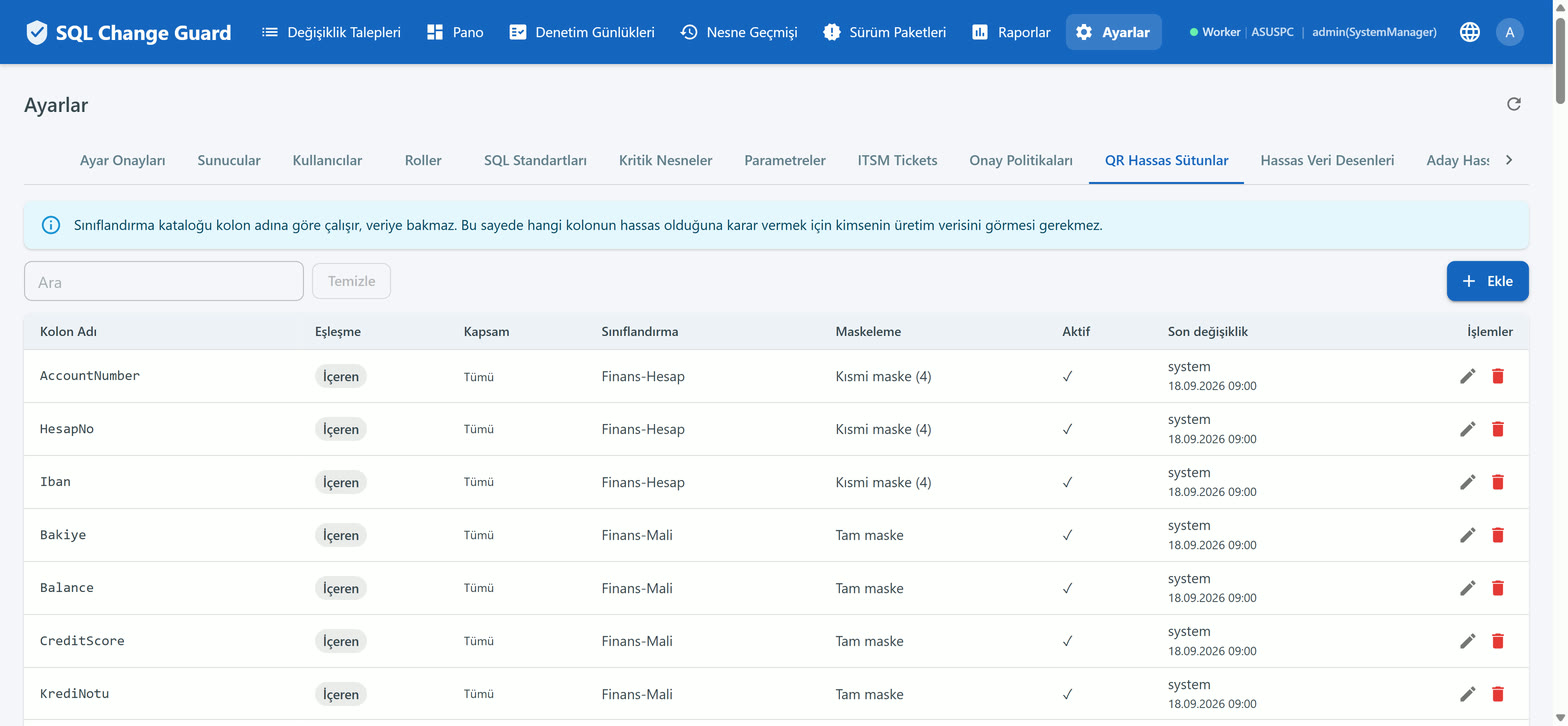
Task: Switch to the Ayar Onayları tab
Action: click(x=122, y=160)
